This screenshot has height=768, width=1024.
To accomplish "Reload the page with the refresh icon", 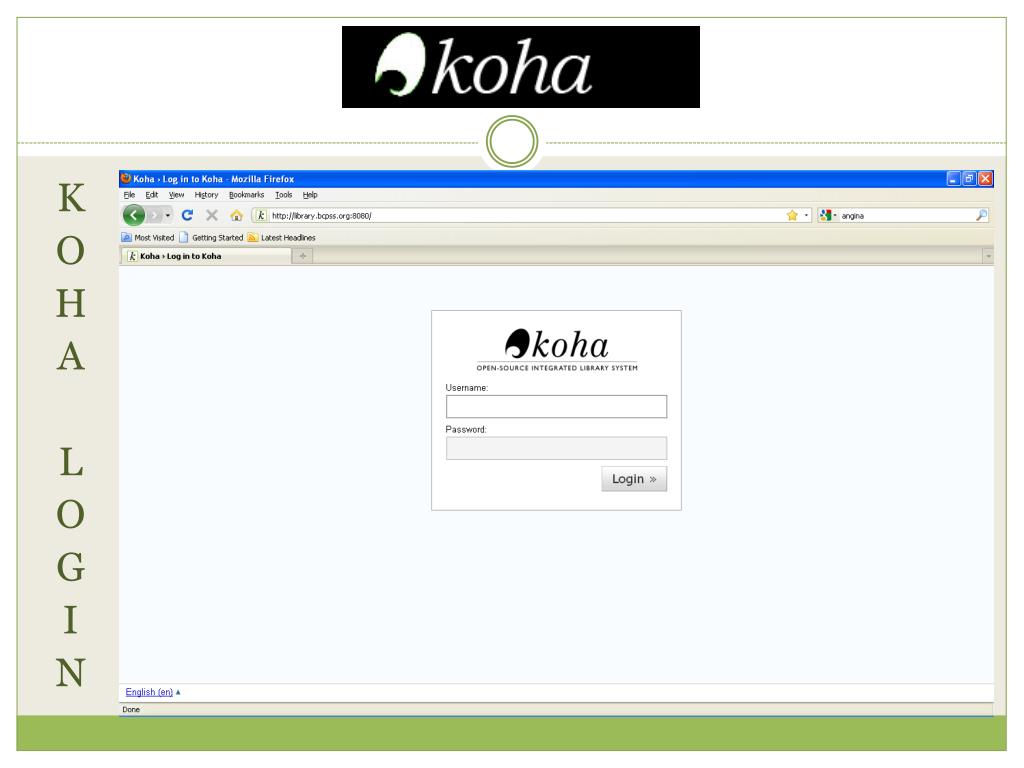I will [188, 214].
